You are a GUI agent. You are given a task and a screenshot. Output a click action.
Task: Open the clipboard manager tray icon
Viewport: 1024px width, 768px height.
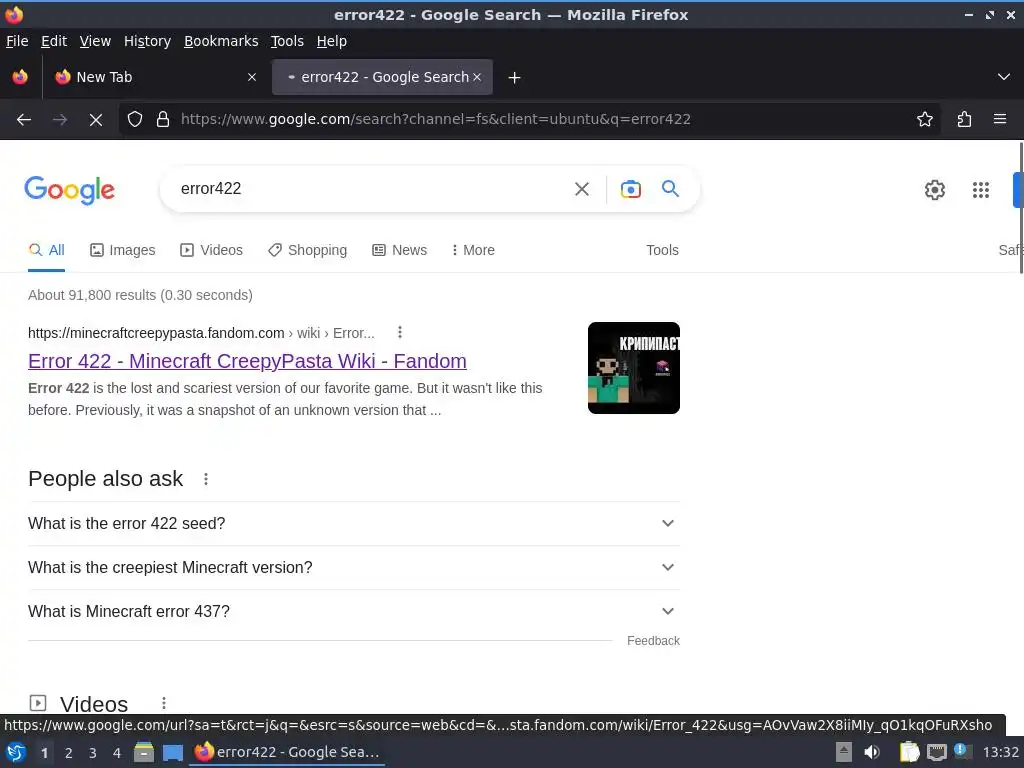tap(908, 752)
